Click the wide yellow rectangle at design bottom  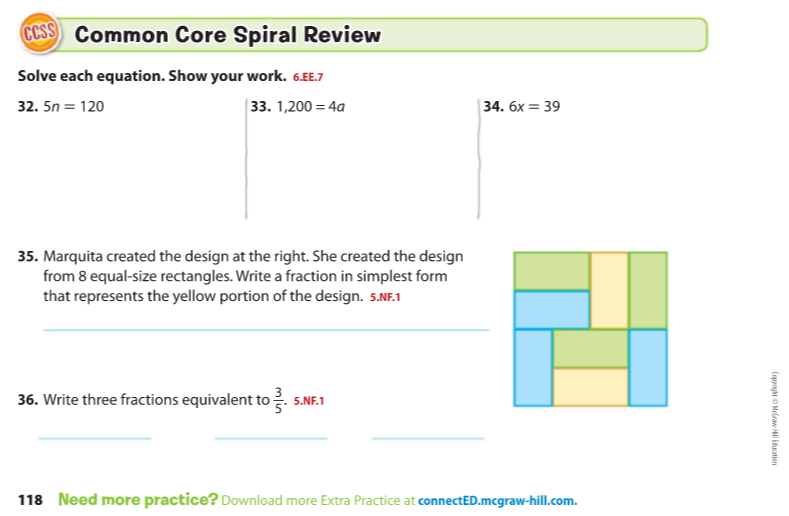click(590, 387)
